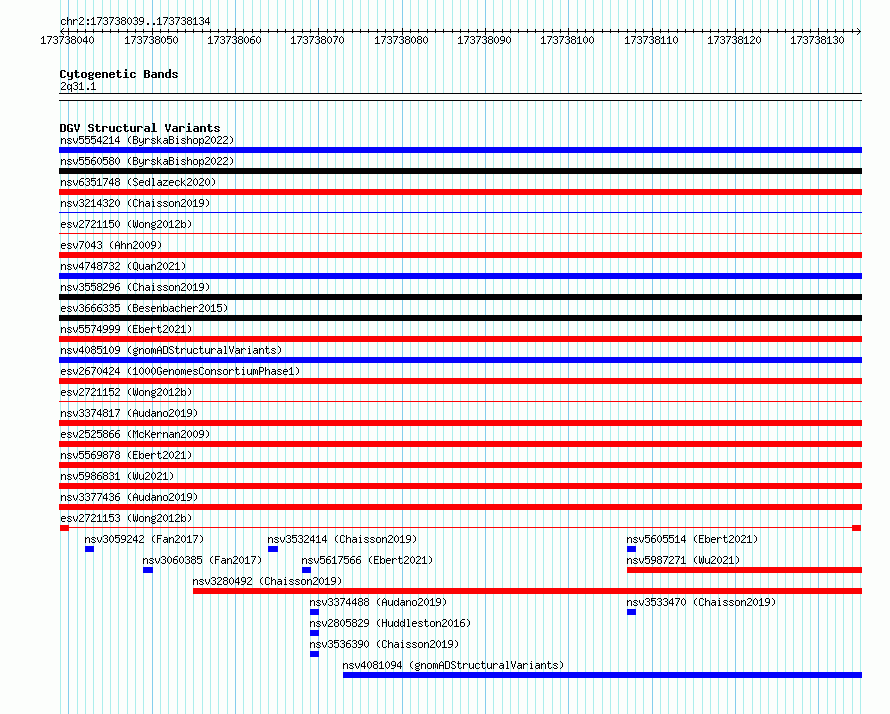Click esv2721152 (Wong2012b) label

point(126,392)
